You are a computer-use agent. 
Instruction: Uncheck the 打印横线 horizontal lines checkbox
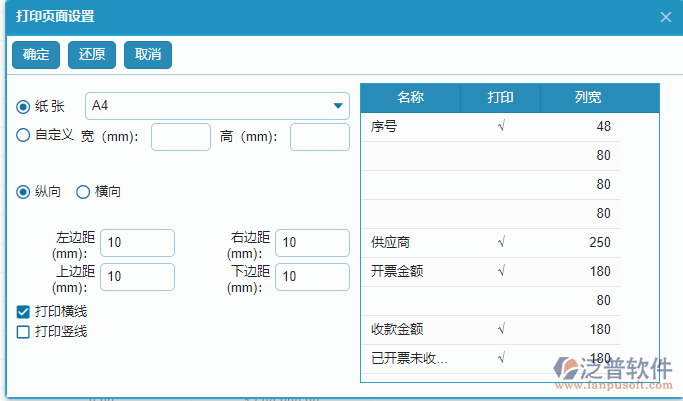[x=23, y=312]
